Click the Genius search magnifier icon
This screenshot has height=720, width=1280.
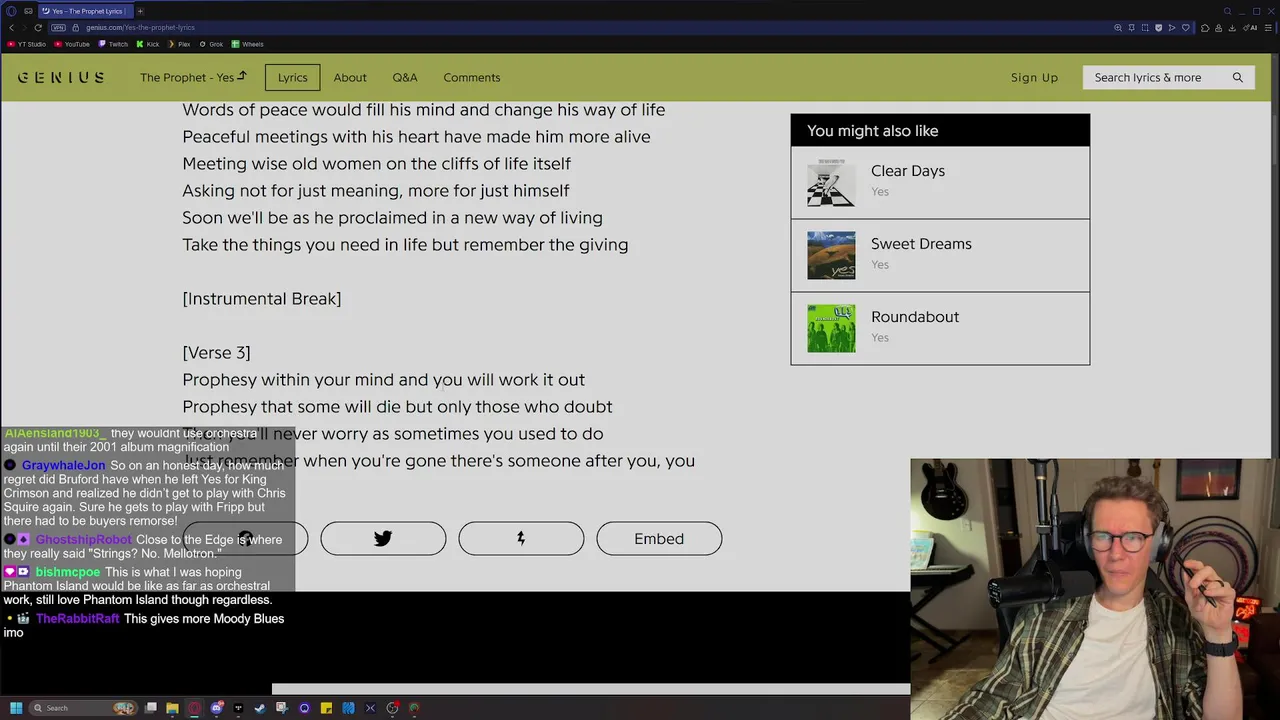1238,77
